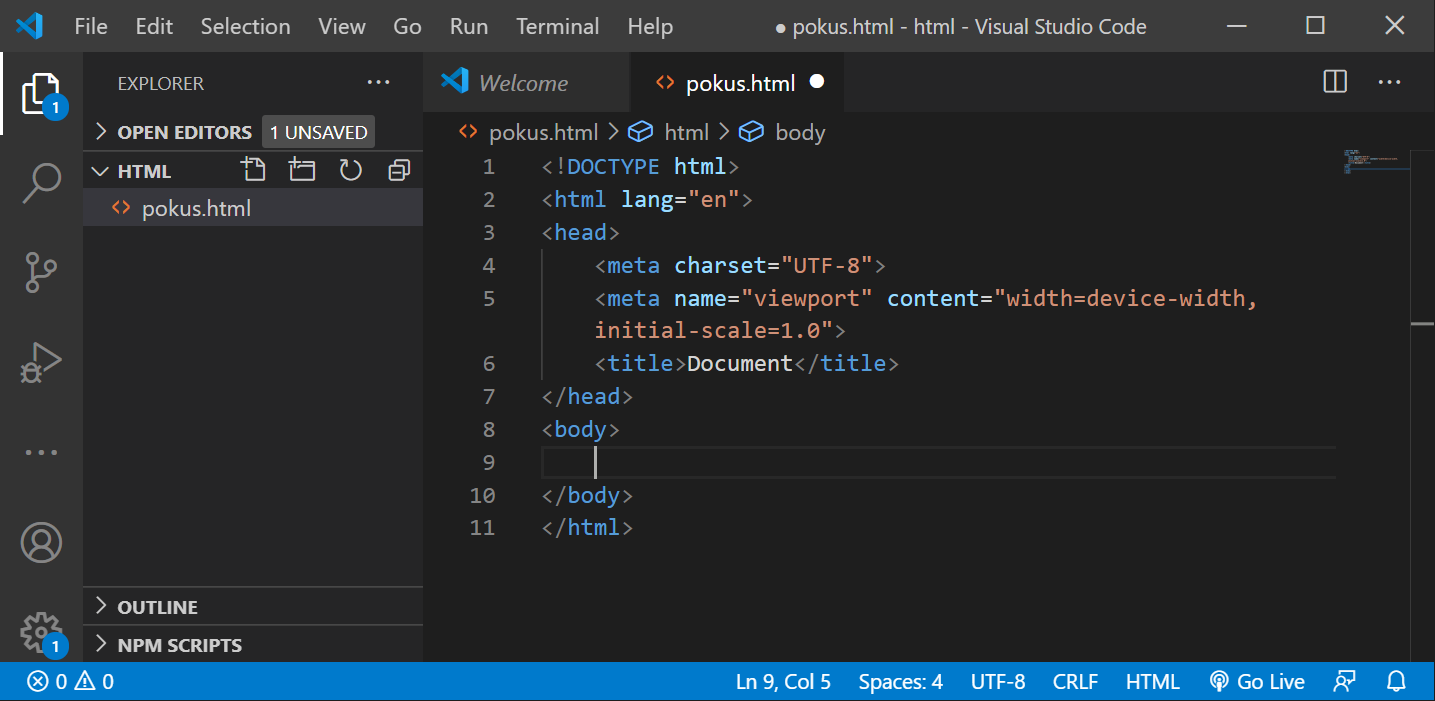Open the Selection menu
Image resolution: width=1435 pixels, height=701 pixels.
[x=245, y=27]
